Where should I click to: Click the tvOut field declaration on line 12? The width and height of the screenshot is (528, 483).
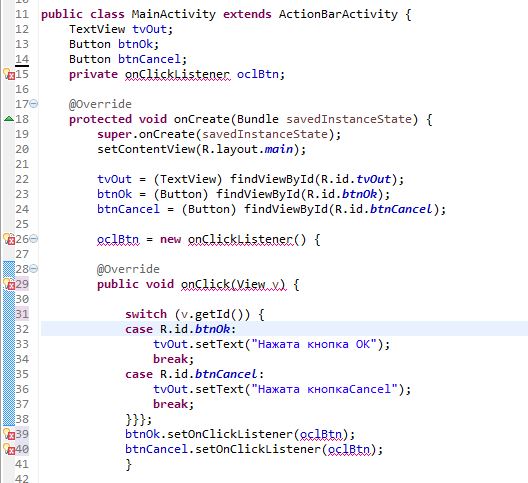pos(149,29)
